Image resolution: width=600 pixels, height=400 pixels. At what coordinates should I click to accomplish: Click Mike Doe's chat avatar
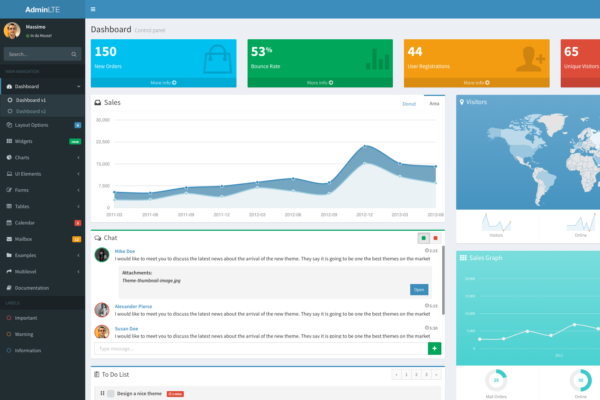(x=102, y=255)
